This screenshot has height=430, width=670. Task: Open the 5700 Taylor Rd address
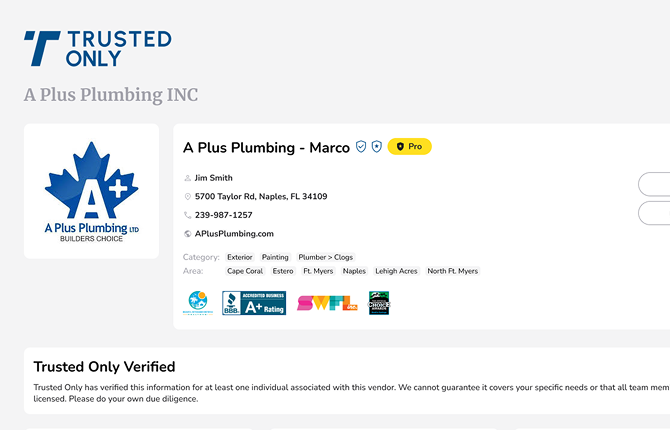(x=260, y=197)
